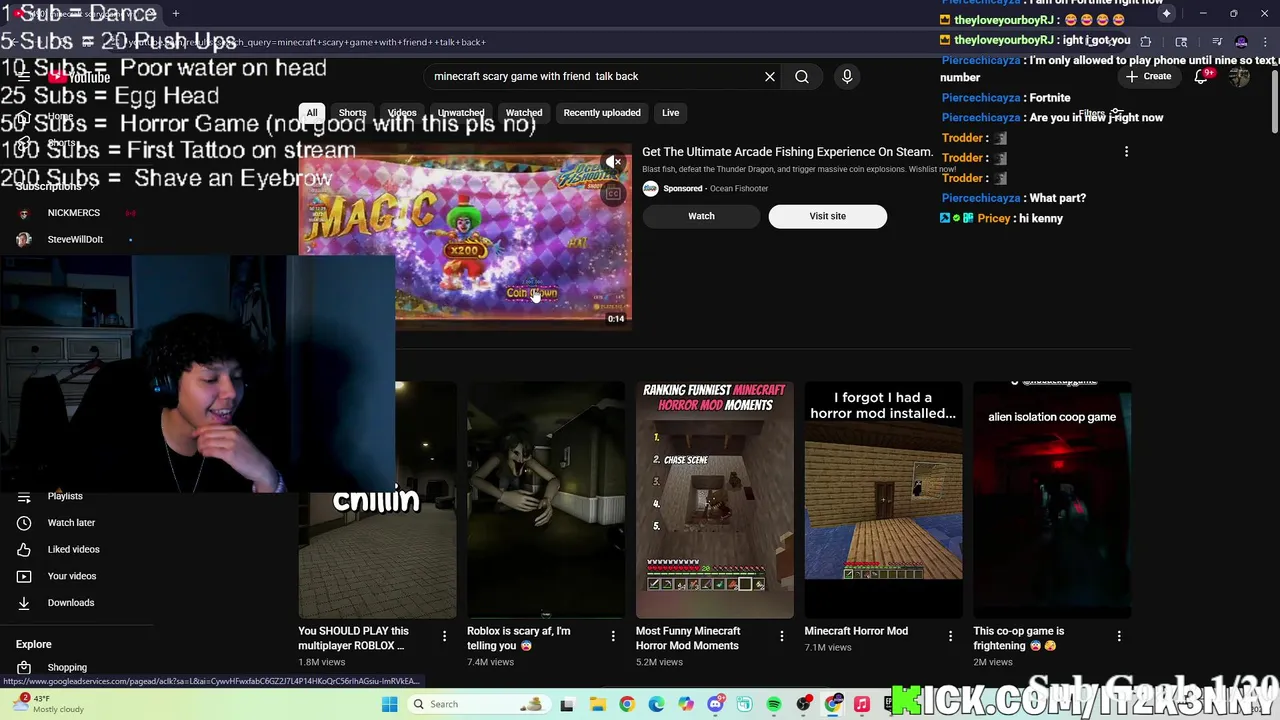Open options for 'You SHOULD PLAY this' short
The width and height of the screenshot is (1280, 720).
pos(444,636)
